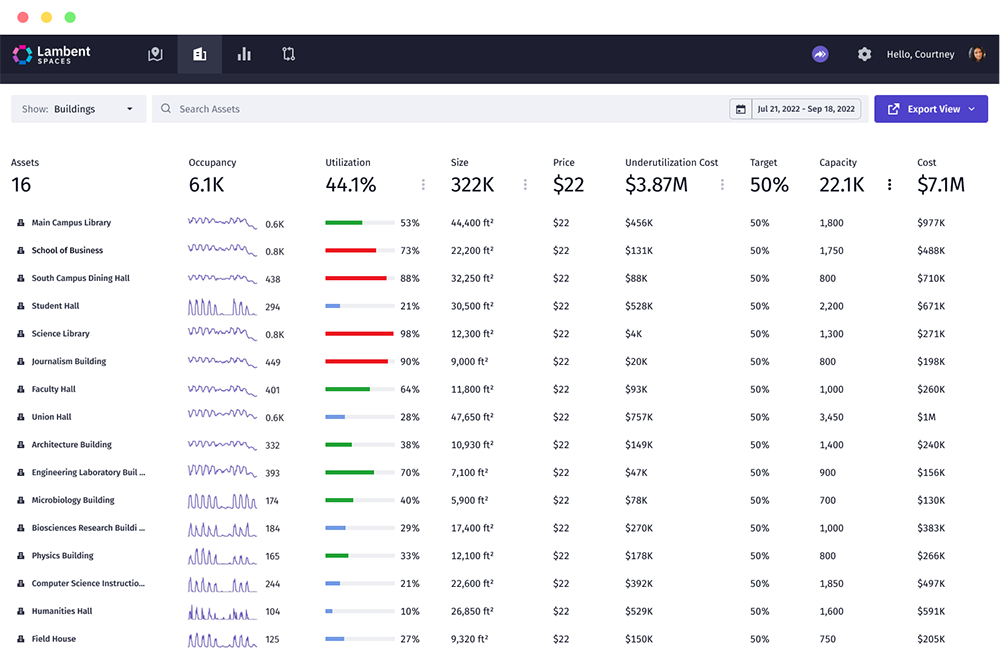Open Engineering Laboratory Building asset

click(x=88, y=473)
